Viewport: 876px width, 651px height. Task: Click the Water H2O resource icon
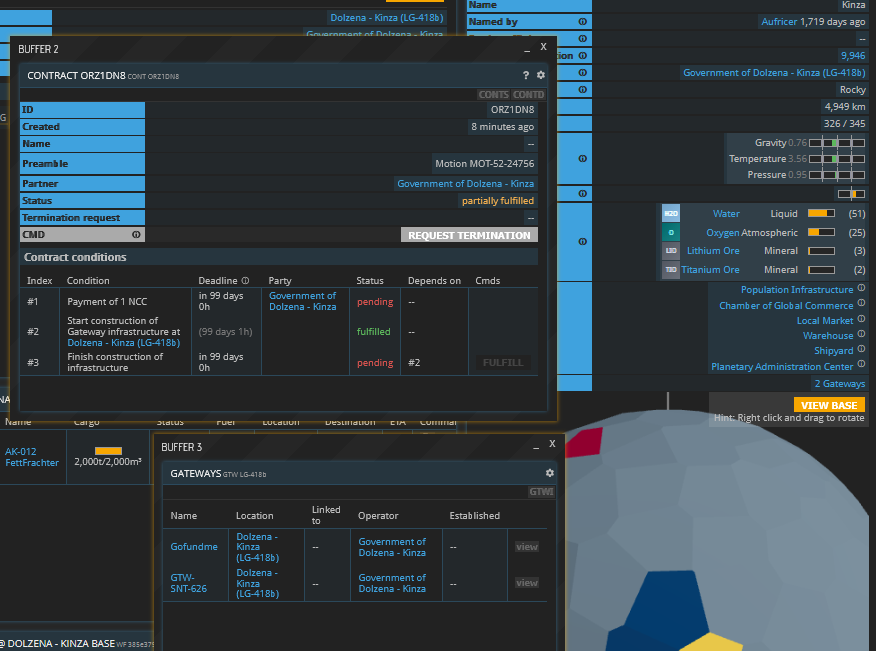(671, 214)
